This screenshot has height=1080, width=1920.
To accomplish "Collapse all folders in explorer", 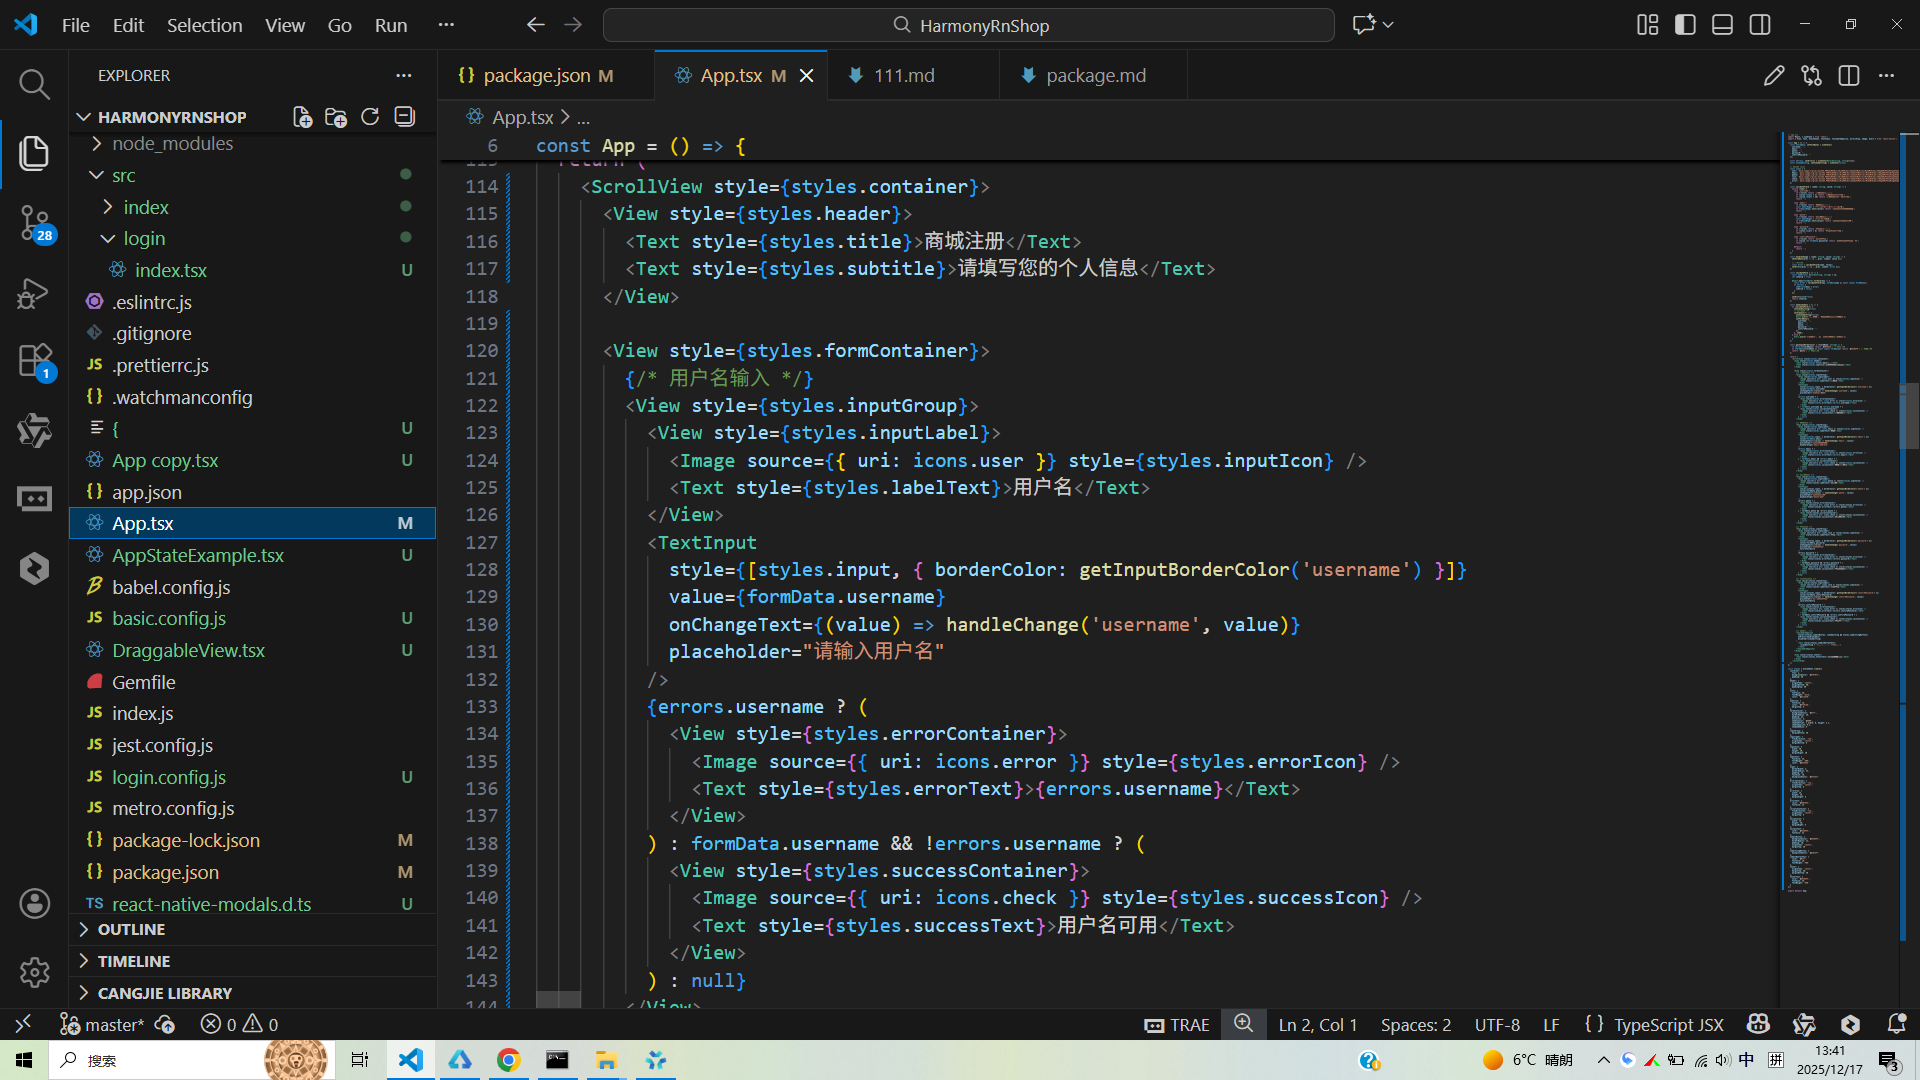I will [x=404, y=117].
